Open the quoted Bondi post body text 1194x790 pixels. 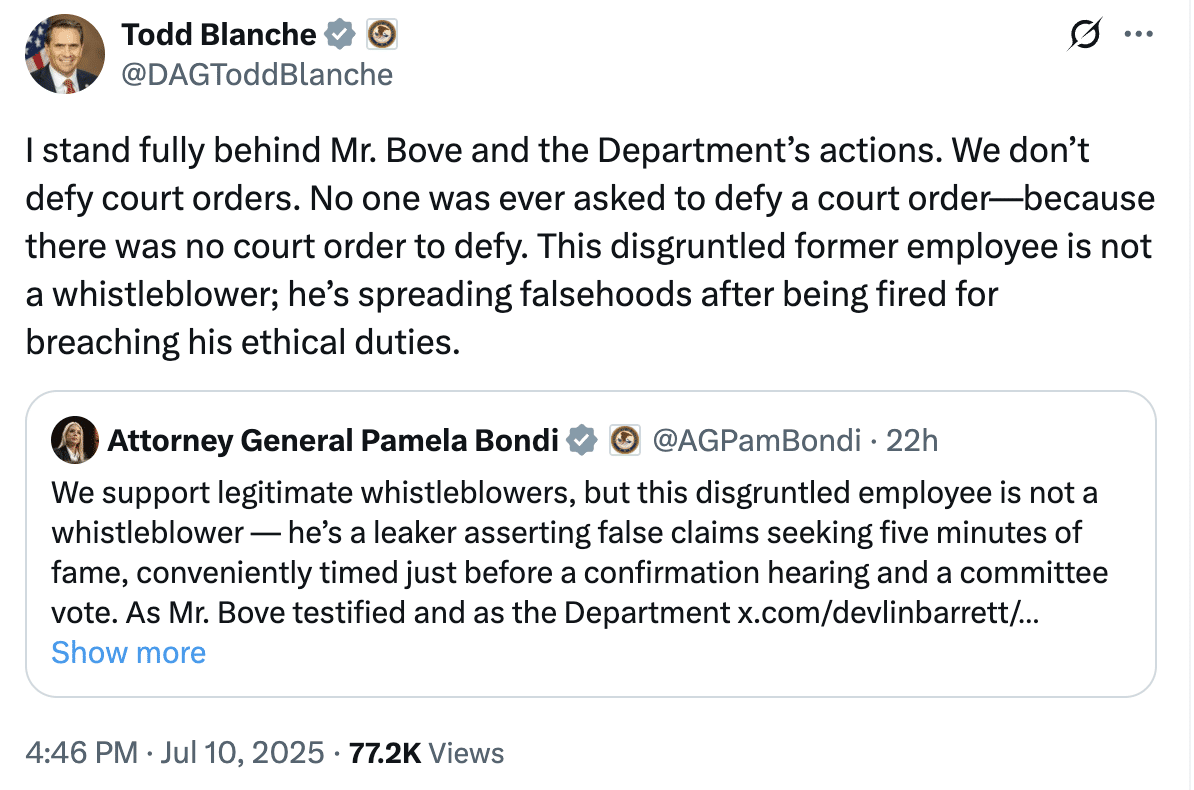(579, 552)
